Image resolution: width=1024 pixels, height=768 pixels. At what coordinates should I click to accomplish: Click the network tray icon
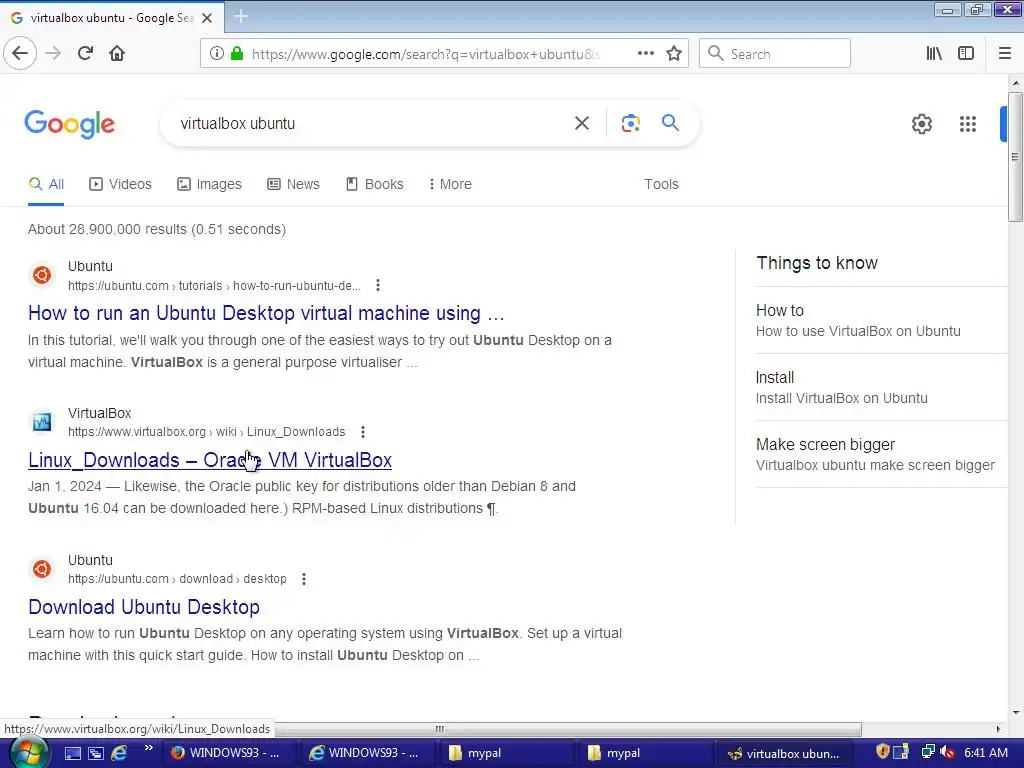pyautogui.click(x=927, y=752)
